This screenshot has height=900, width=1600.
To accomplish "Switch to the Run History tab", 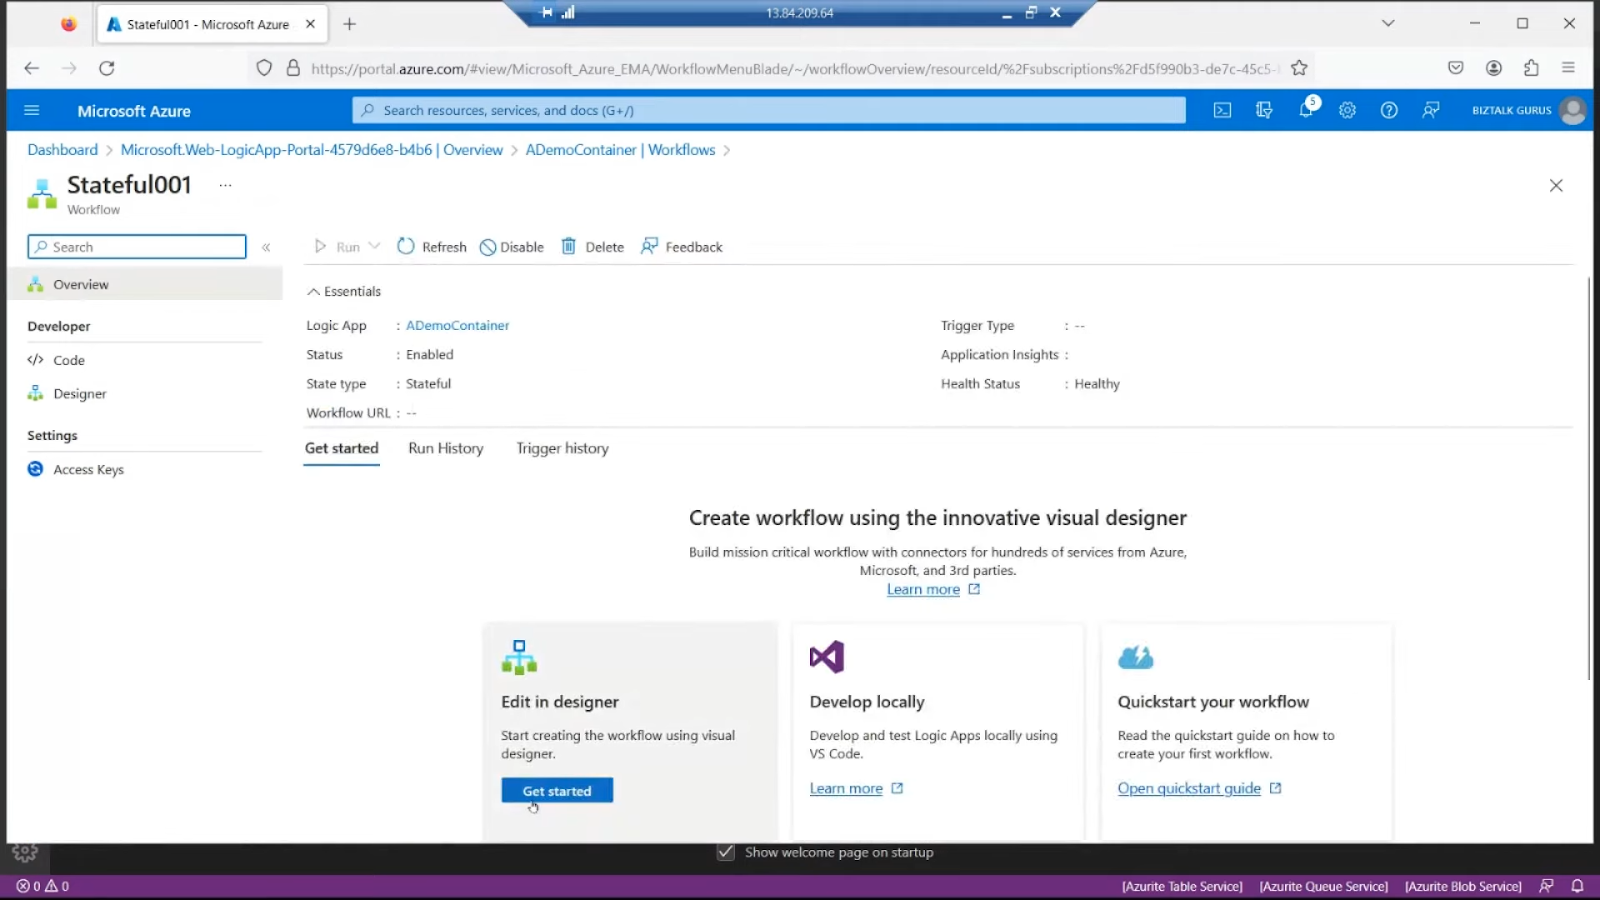I will pyautogui.click(x=445, y=448).
